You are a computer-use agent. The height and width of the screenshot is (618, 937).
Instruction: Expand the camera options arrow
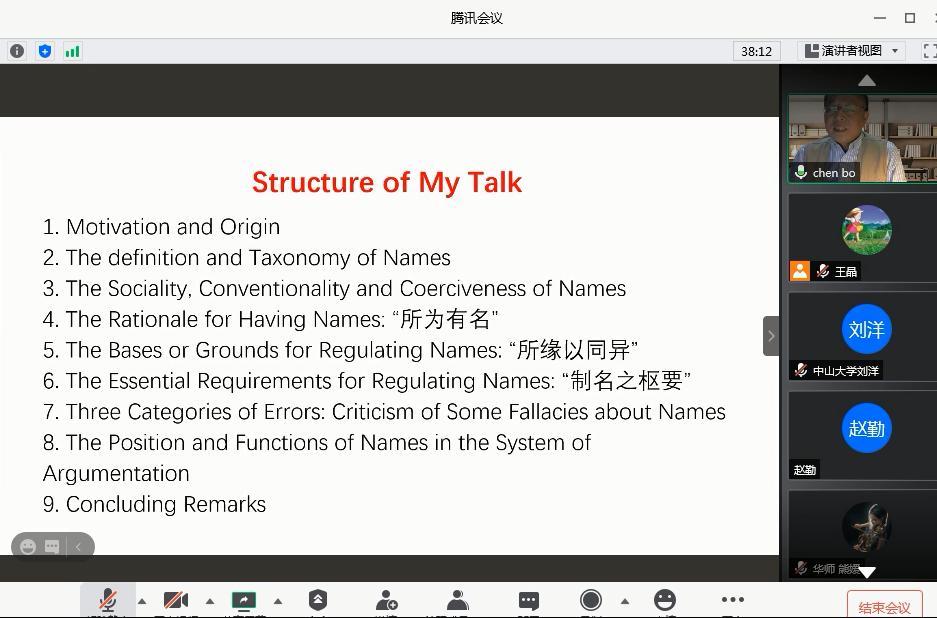point(210,601)
